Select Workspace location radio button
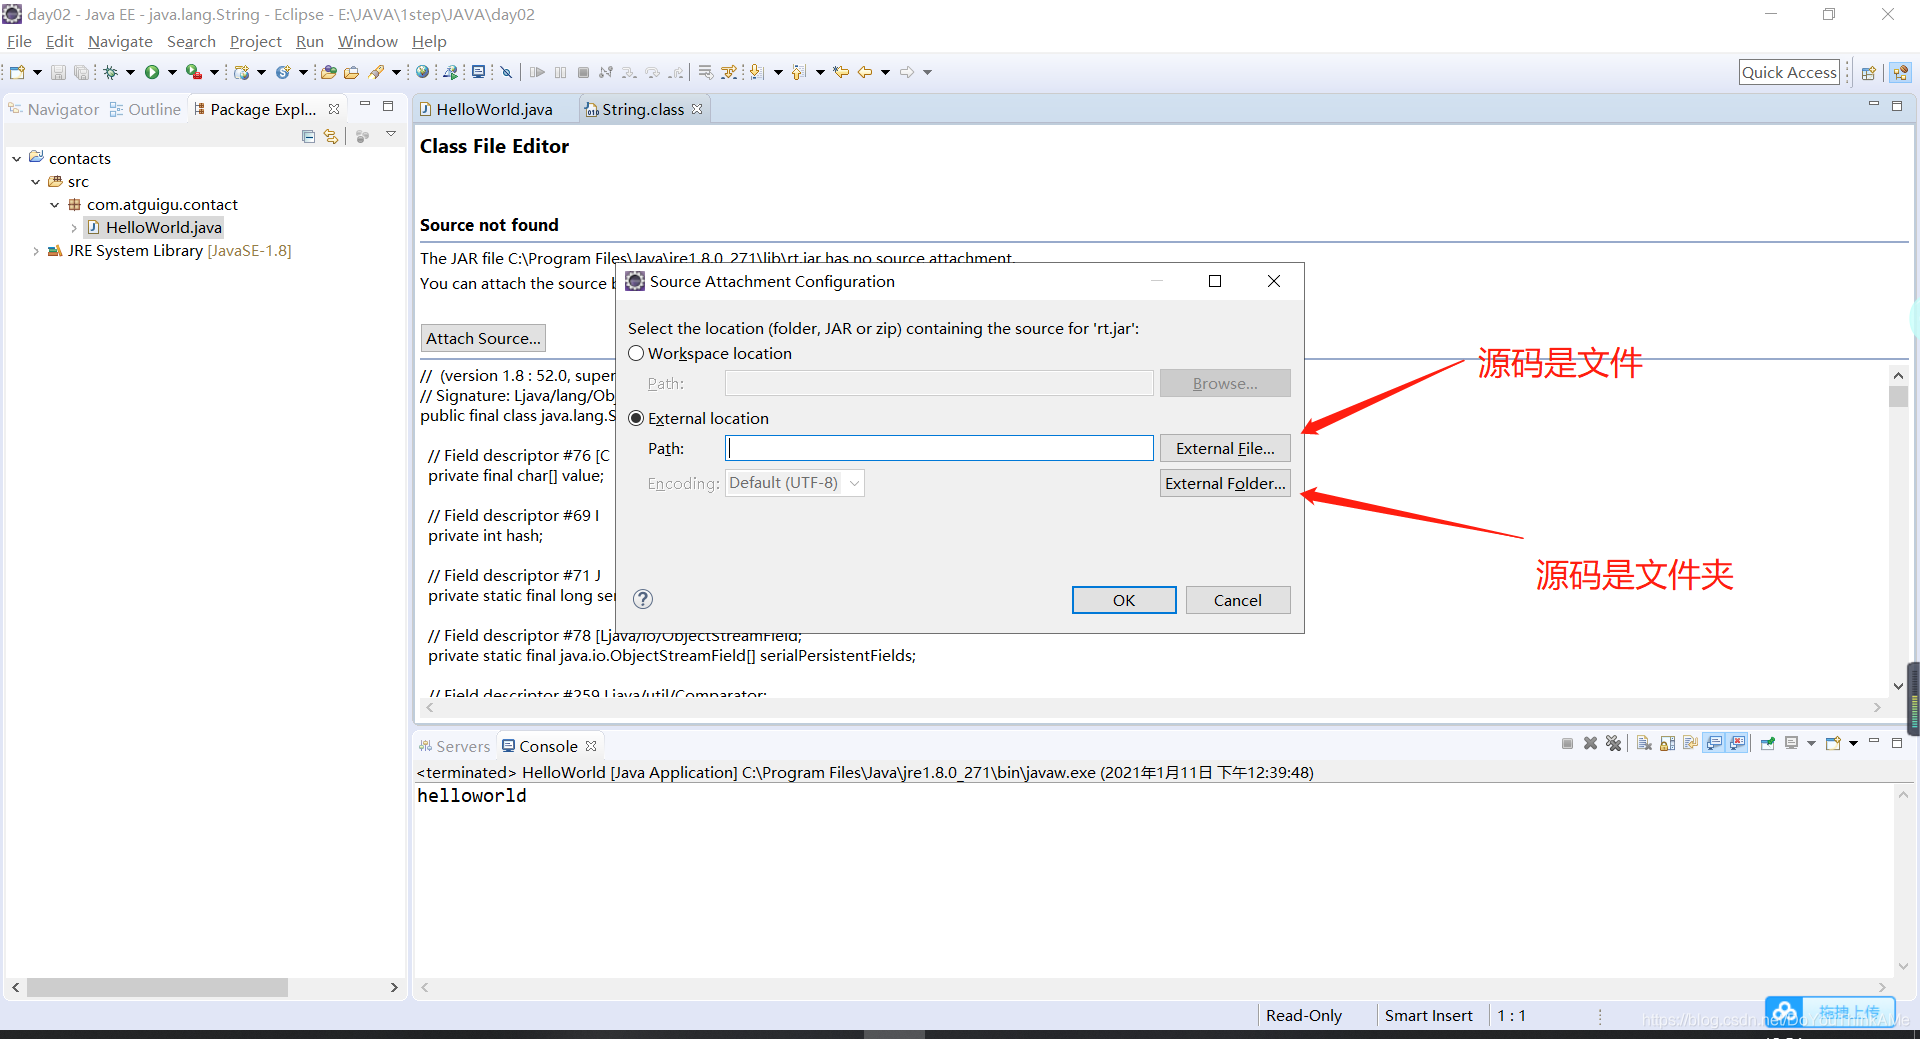The width and height of the screenshot is (1920, 1039). (636, 353)
